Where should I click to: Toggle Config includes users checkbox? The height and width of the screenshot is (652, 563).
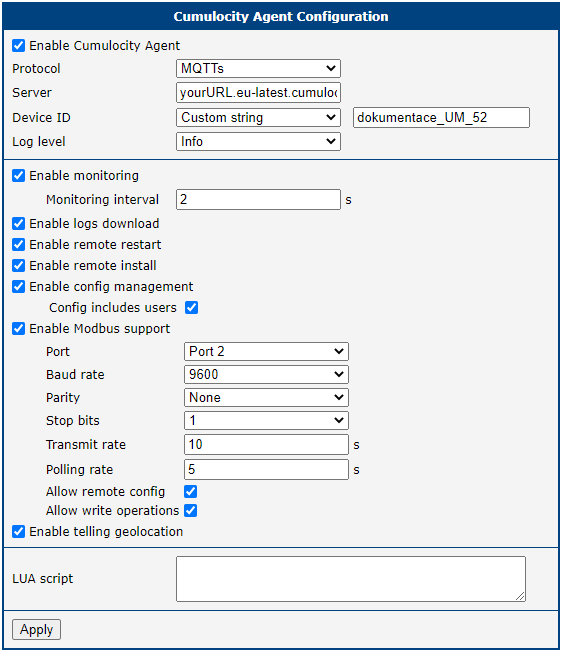coord(191,308)
